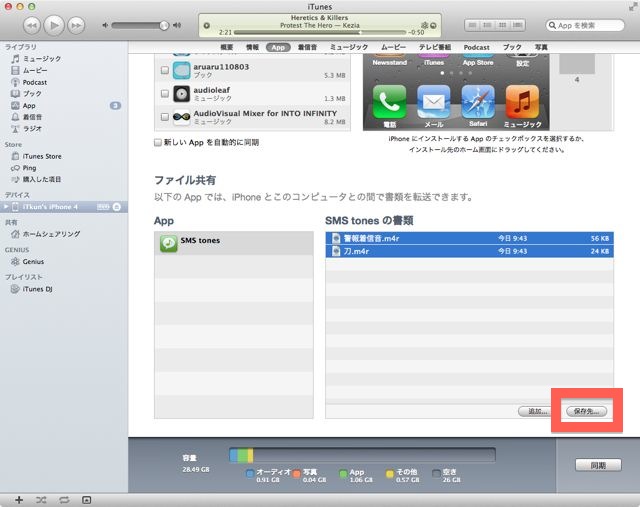
Task: Select home screen page 4 thumbnail
Action: tap(577, 65)
